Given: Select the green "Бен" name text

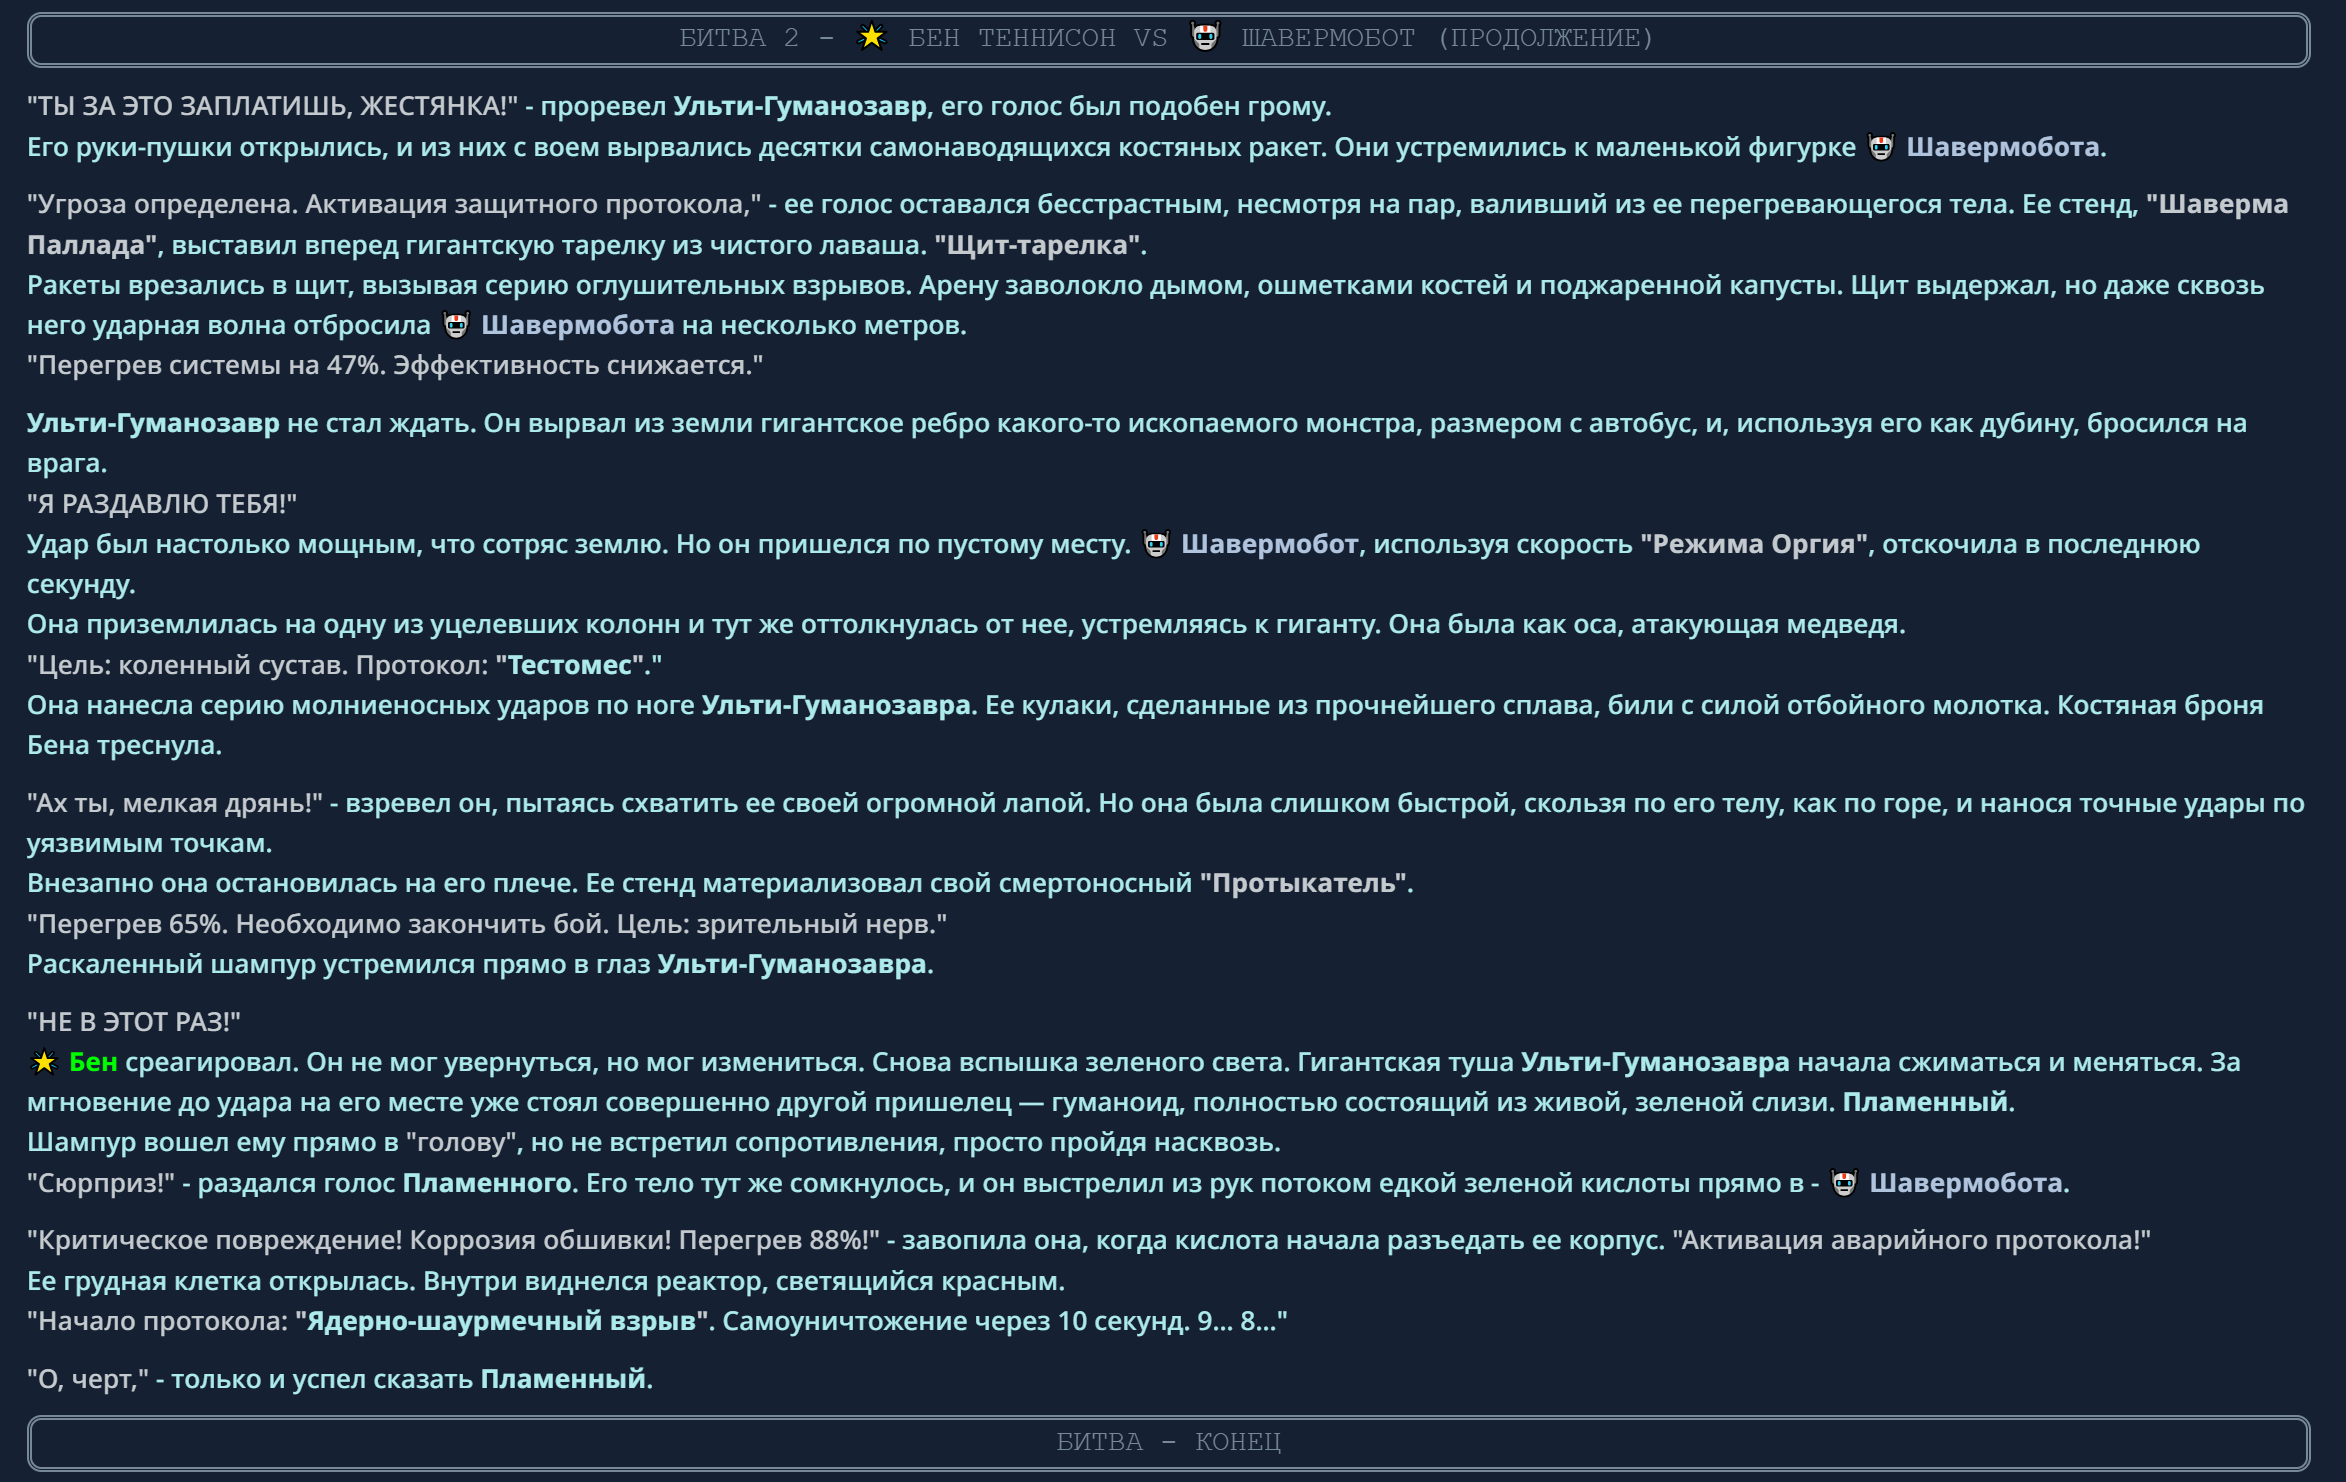Looking at the screenshot, I should click(x=93, y=1062).
